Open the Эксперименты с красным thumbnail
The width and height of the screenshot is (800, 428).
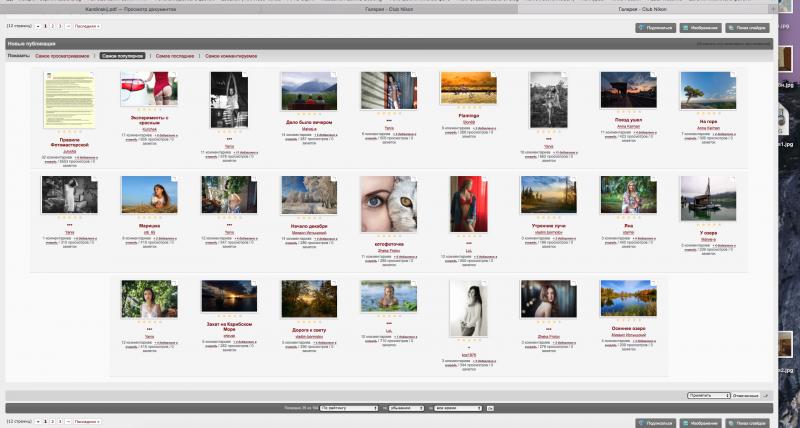(x=149, y=89)
